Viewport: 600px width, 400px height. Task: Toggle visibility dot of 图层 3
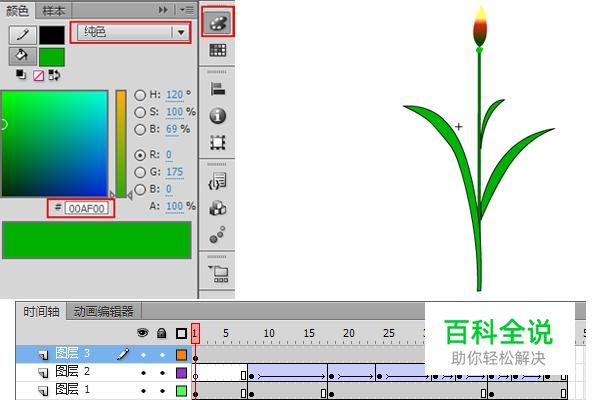(x=143, y=355)
